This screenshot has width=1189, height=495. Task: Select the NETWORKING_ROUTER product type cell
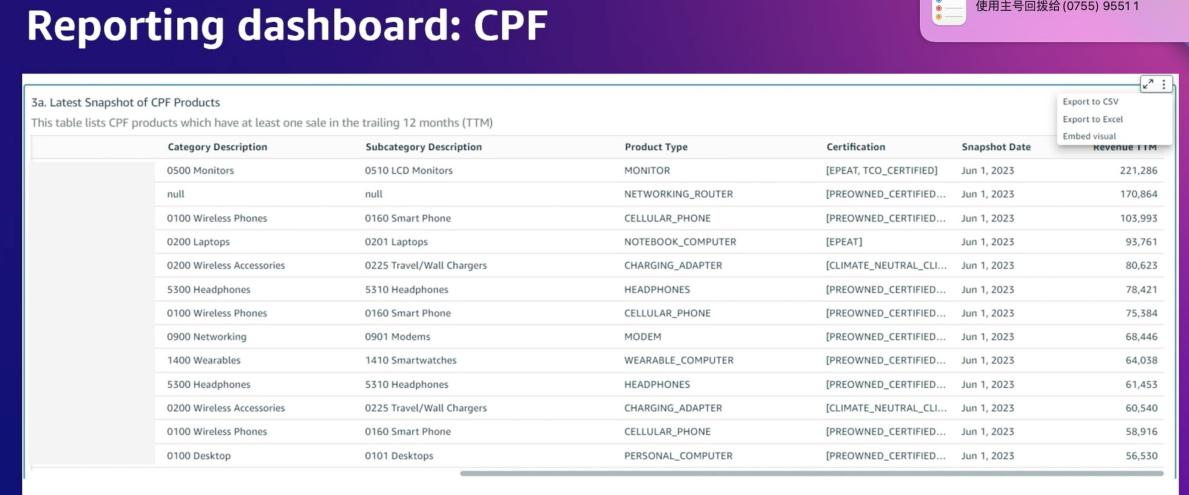click(x=679, y=194)
